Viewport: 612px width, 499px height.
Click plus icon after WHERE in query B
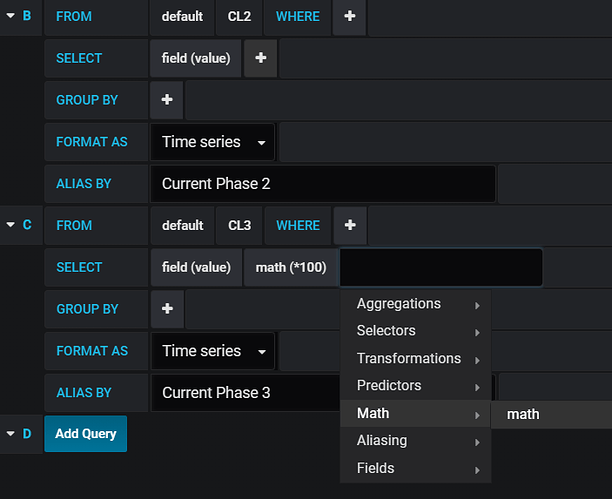349,17
